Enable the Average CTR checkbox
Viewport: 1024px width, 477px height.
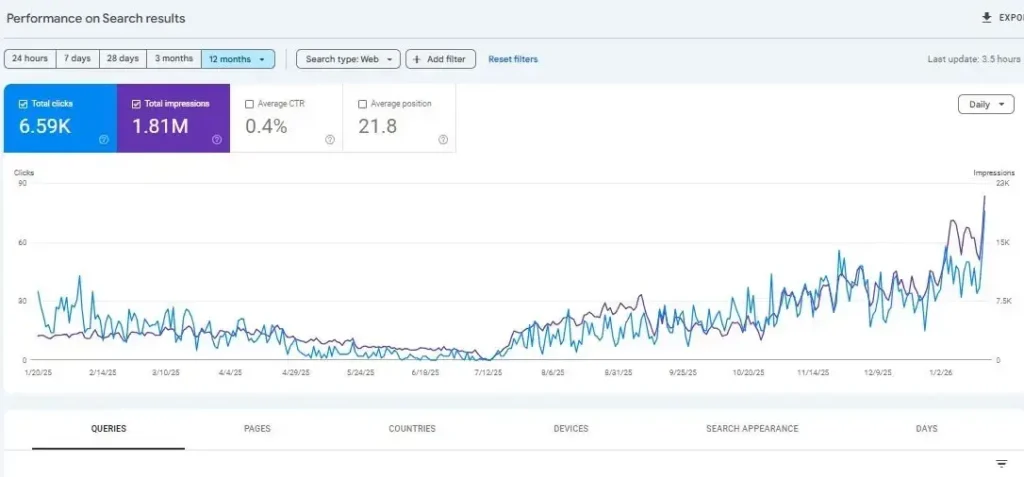[x=250, y=103]
